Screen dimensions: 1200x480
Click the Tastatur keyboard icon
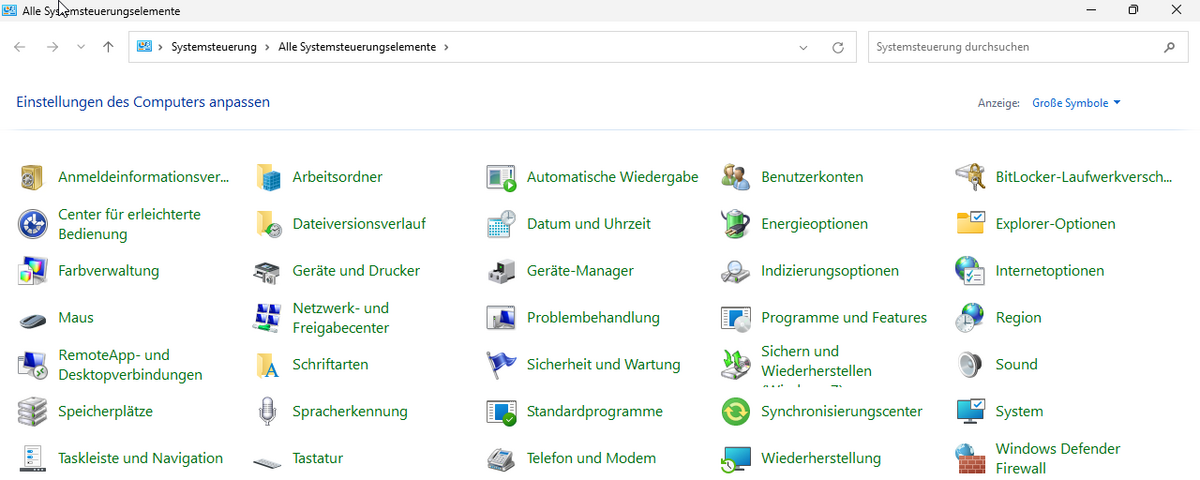[267, 459]
